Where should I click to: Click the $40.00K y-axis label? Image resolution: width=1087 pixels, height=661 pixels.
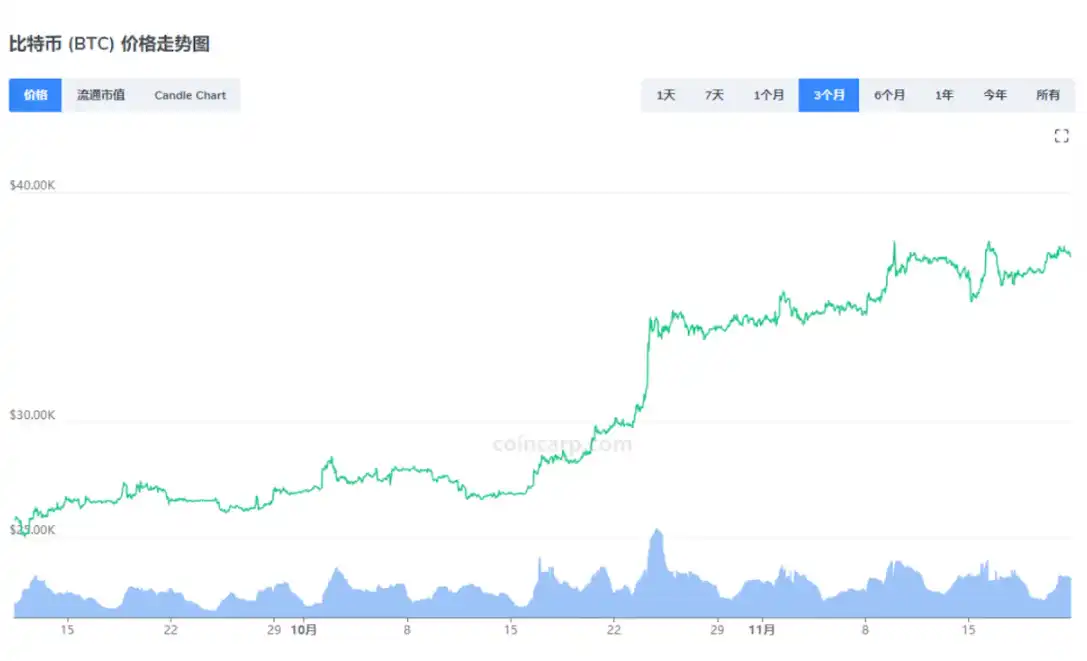coord(33,185)
